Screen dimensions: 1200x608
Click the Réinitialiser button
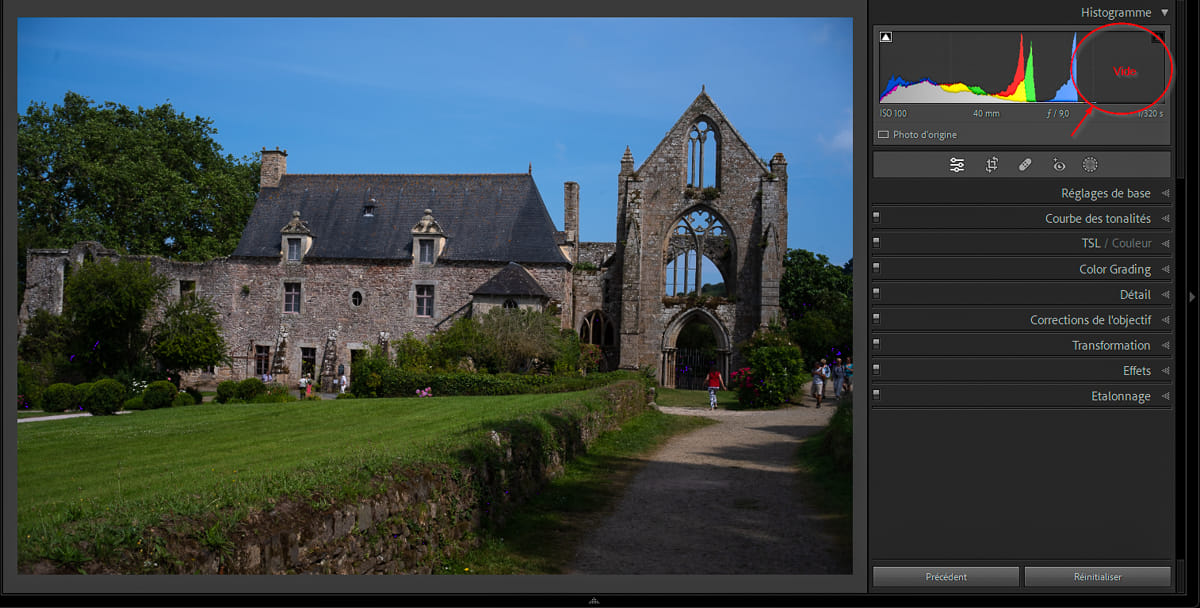click(x=1097, y=577)
